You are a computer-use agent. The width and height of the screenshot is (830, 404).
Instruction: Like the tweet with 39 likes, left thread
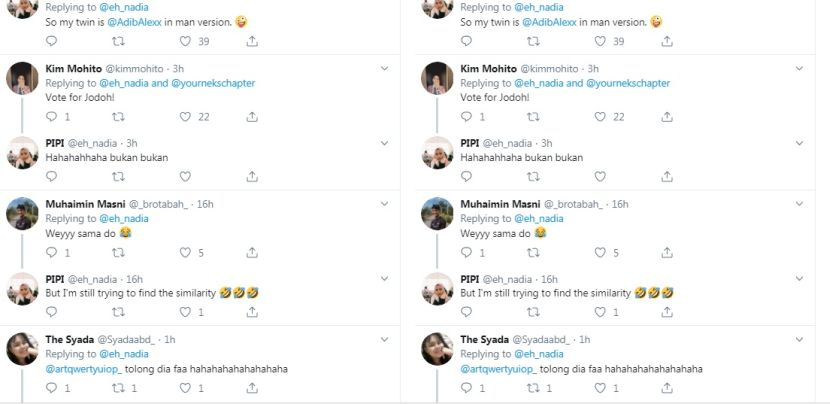185,41
